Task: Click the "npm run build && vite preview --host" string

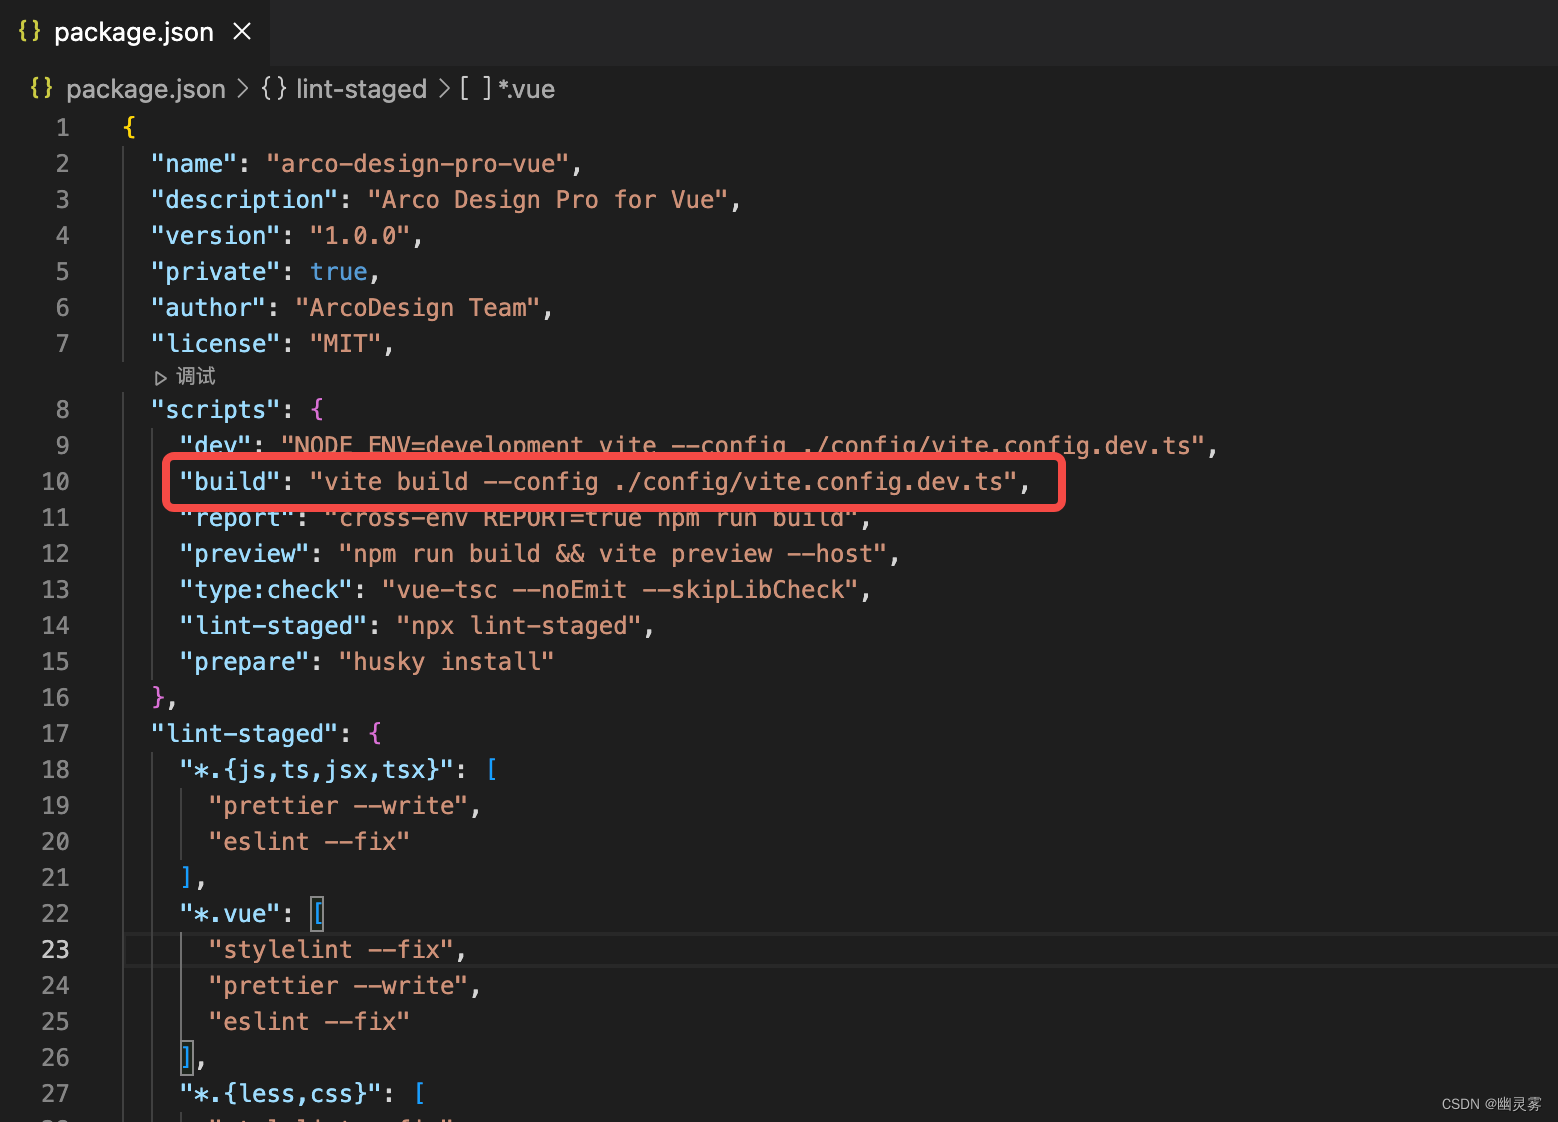Action: click(x=613, y=554)
